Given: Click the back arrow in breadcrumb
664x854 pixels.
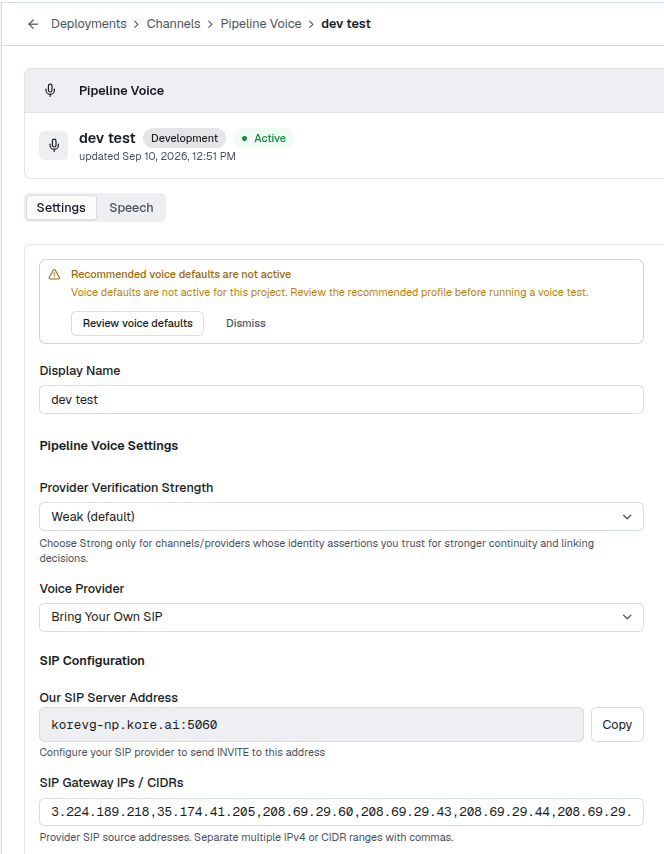Looking at the screenshot, I should click(x=33, y=24).
